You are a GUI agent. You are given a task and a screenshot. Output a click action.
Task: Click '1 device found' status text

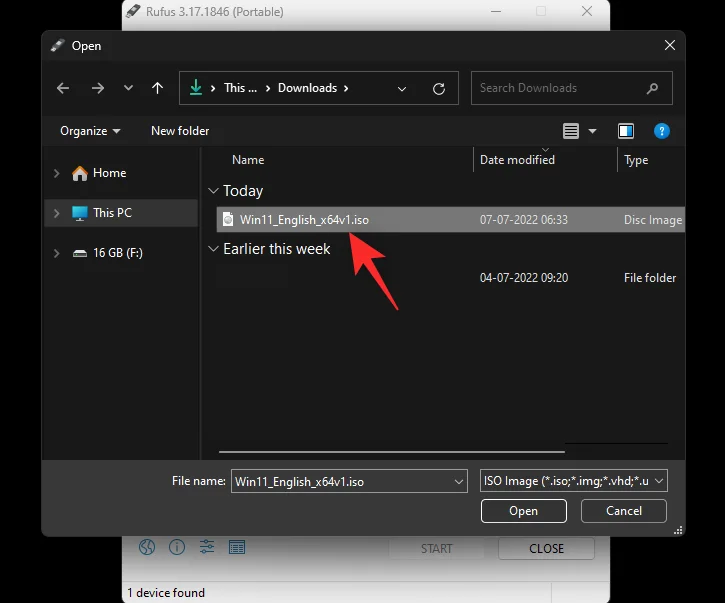coord(166,593)
